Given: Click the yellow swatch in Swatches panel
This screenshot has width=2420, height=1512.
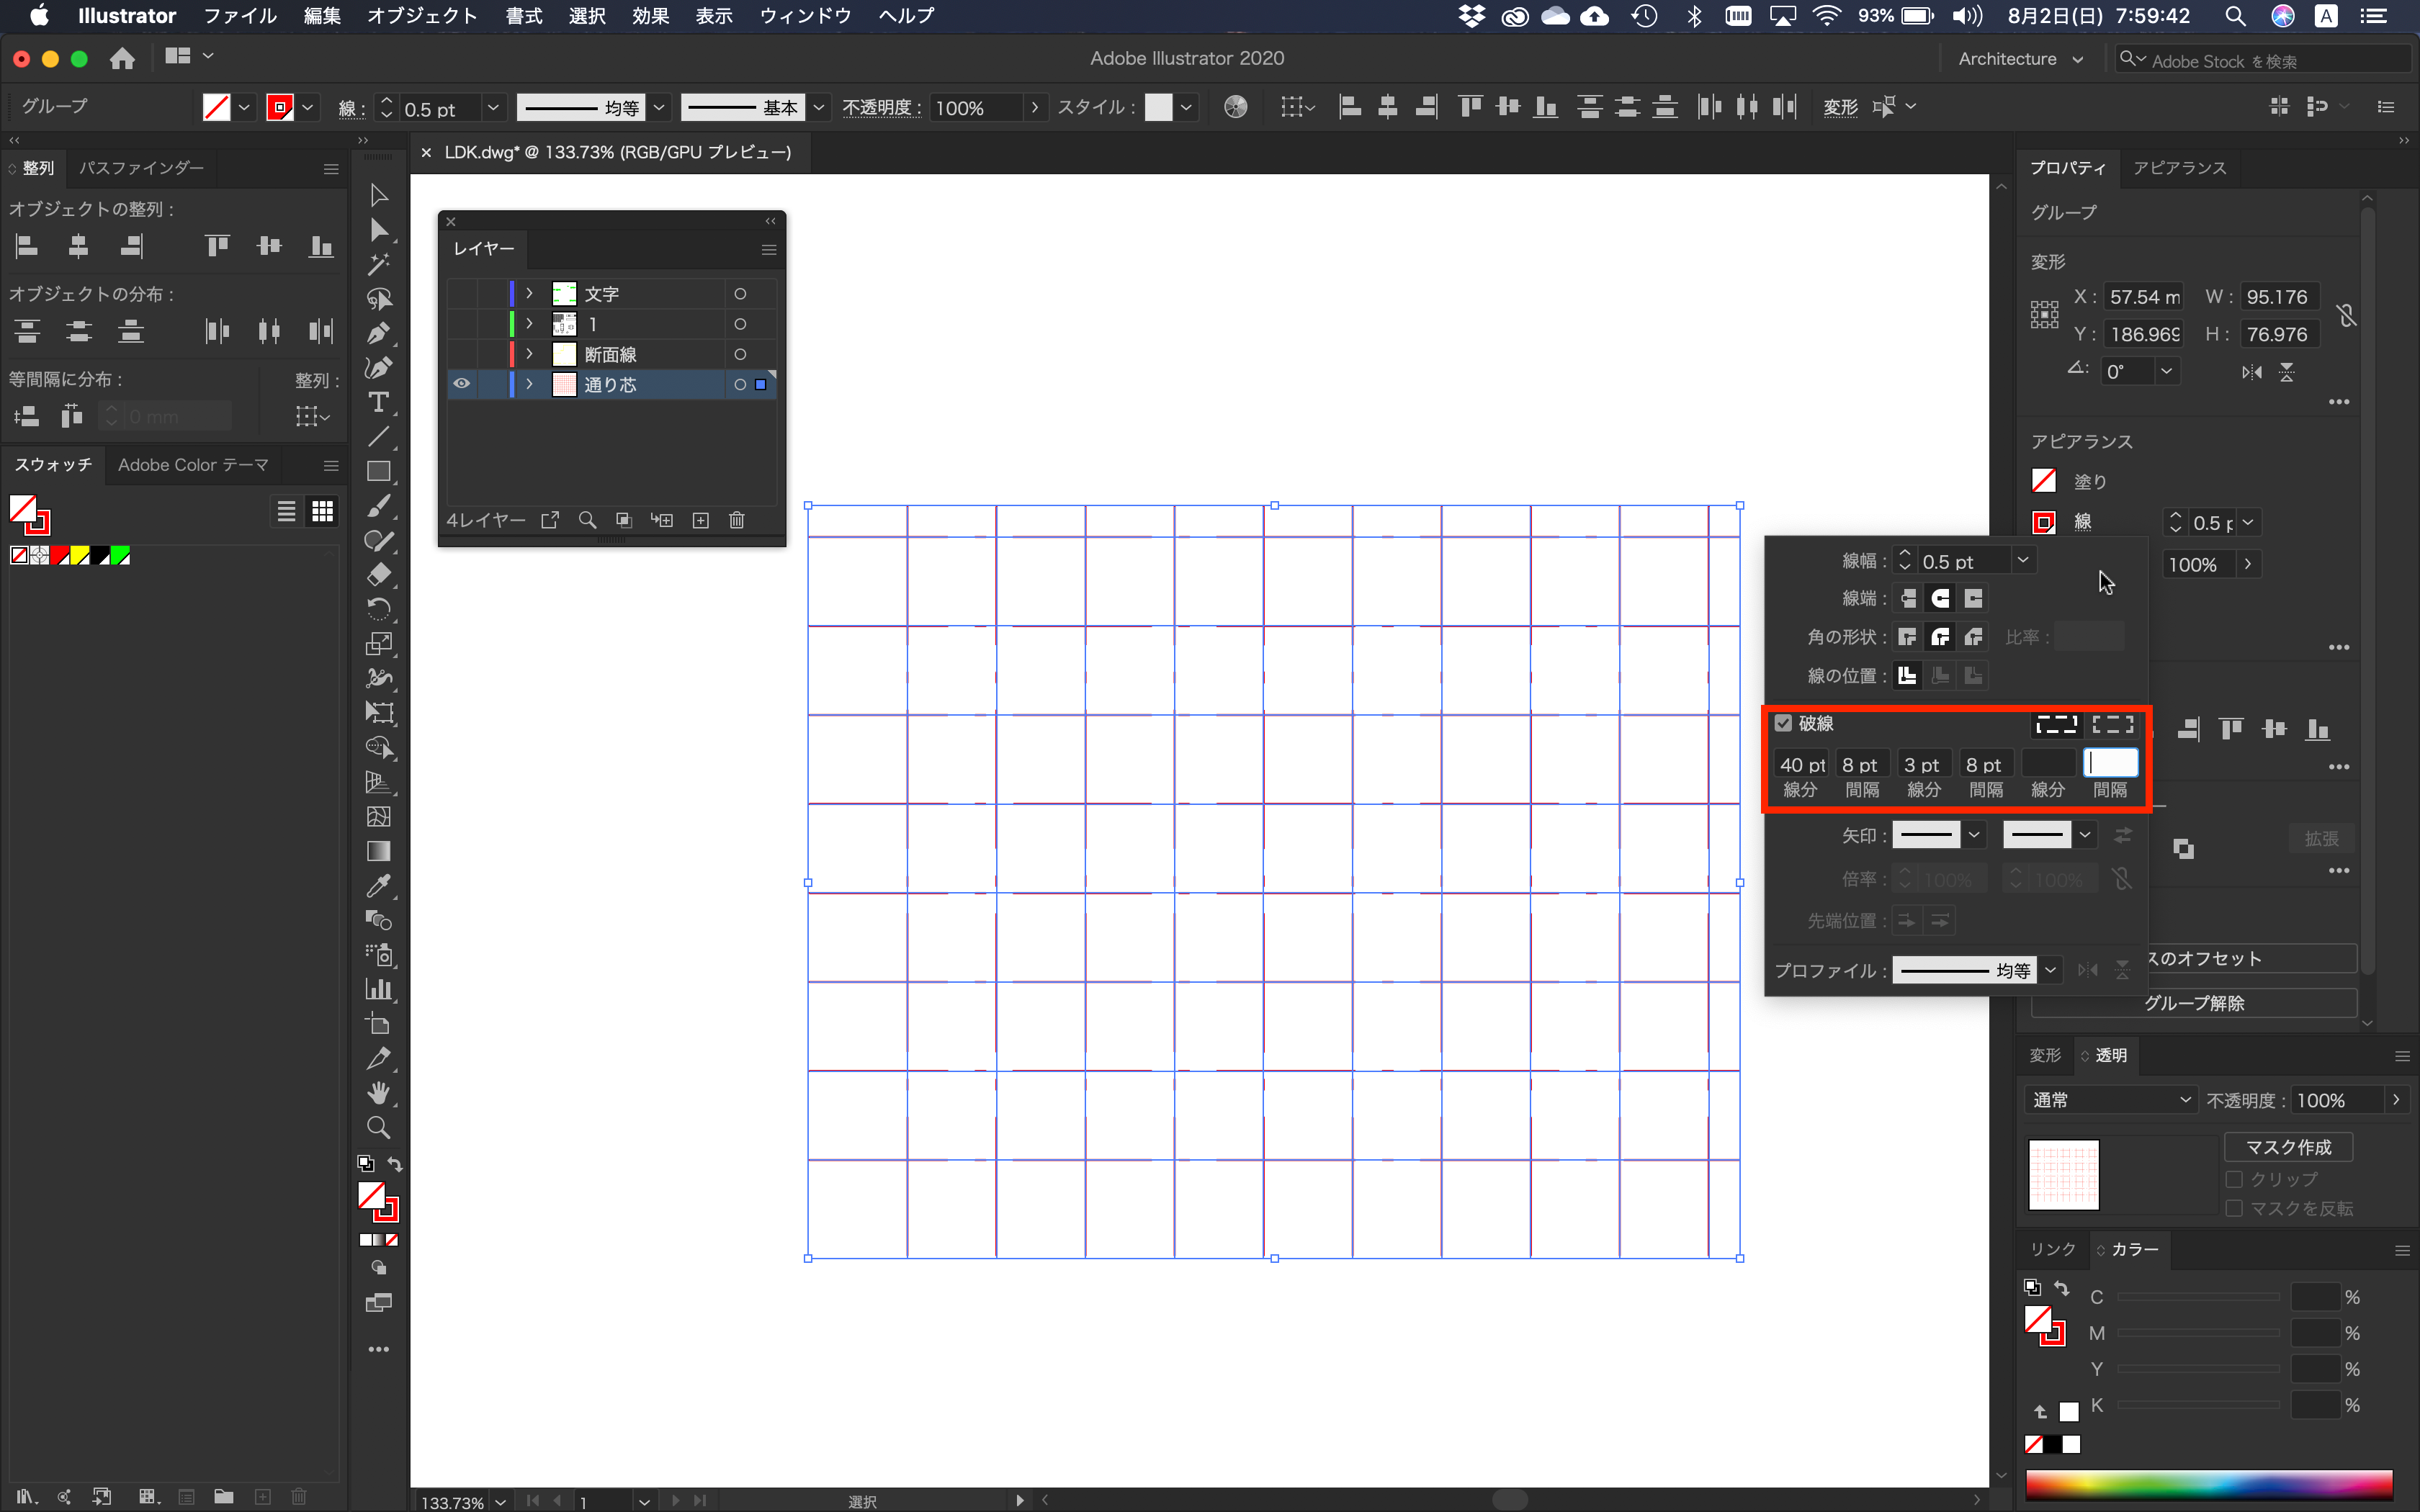Looking at the screenshot, I should click(x=80, y=556).
